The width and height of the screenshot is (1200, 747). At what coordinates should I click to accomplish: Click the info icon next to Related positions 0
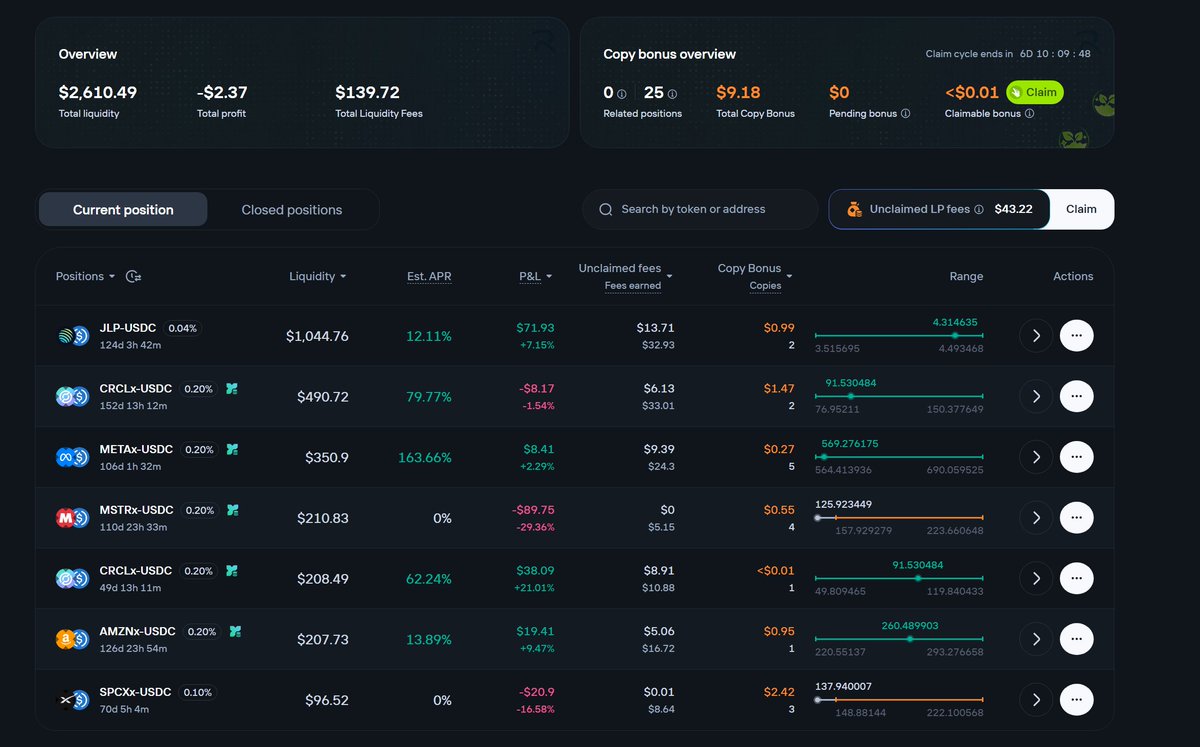click(x=622, y=94)
